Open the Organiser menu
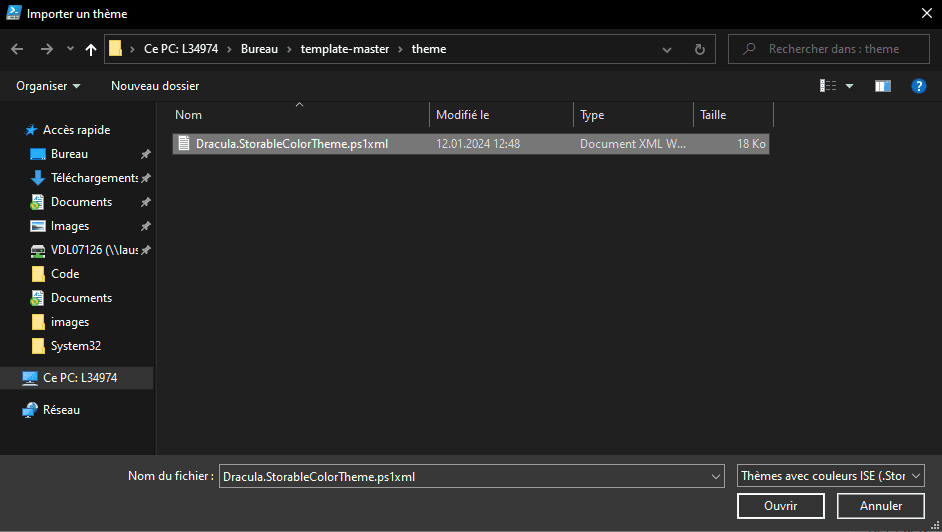This screenshot has width=942, height=532. coord(48,86)
